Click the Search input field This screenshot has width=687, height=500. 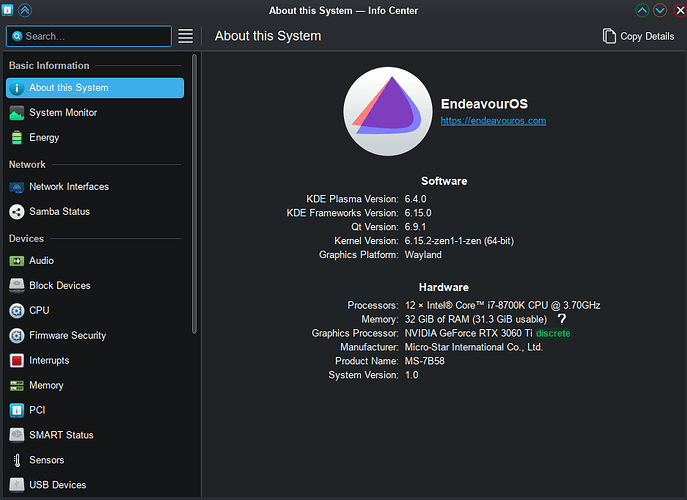96,36
